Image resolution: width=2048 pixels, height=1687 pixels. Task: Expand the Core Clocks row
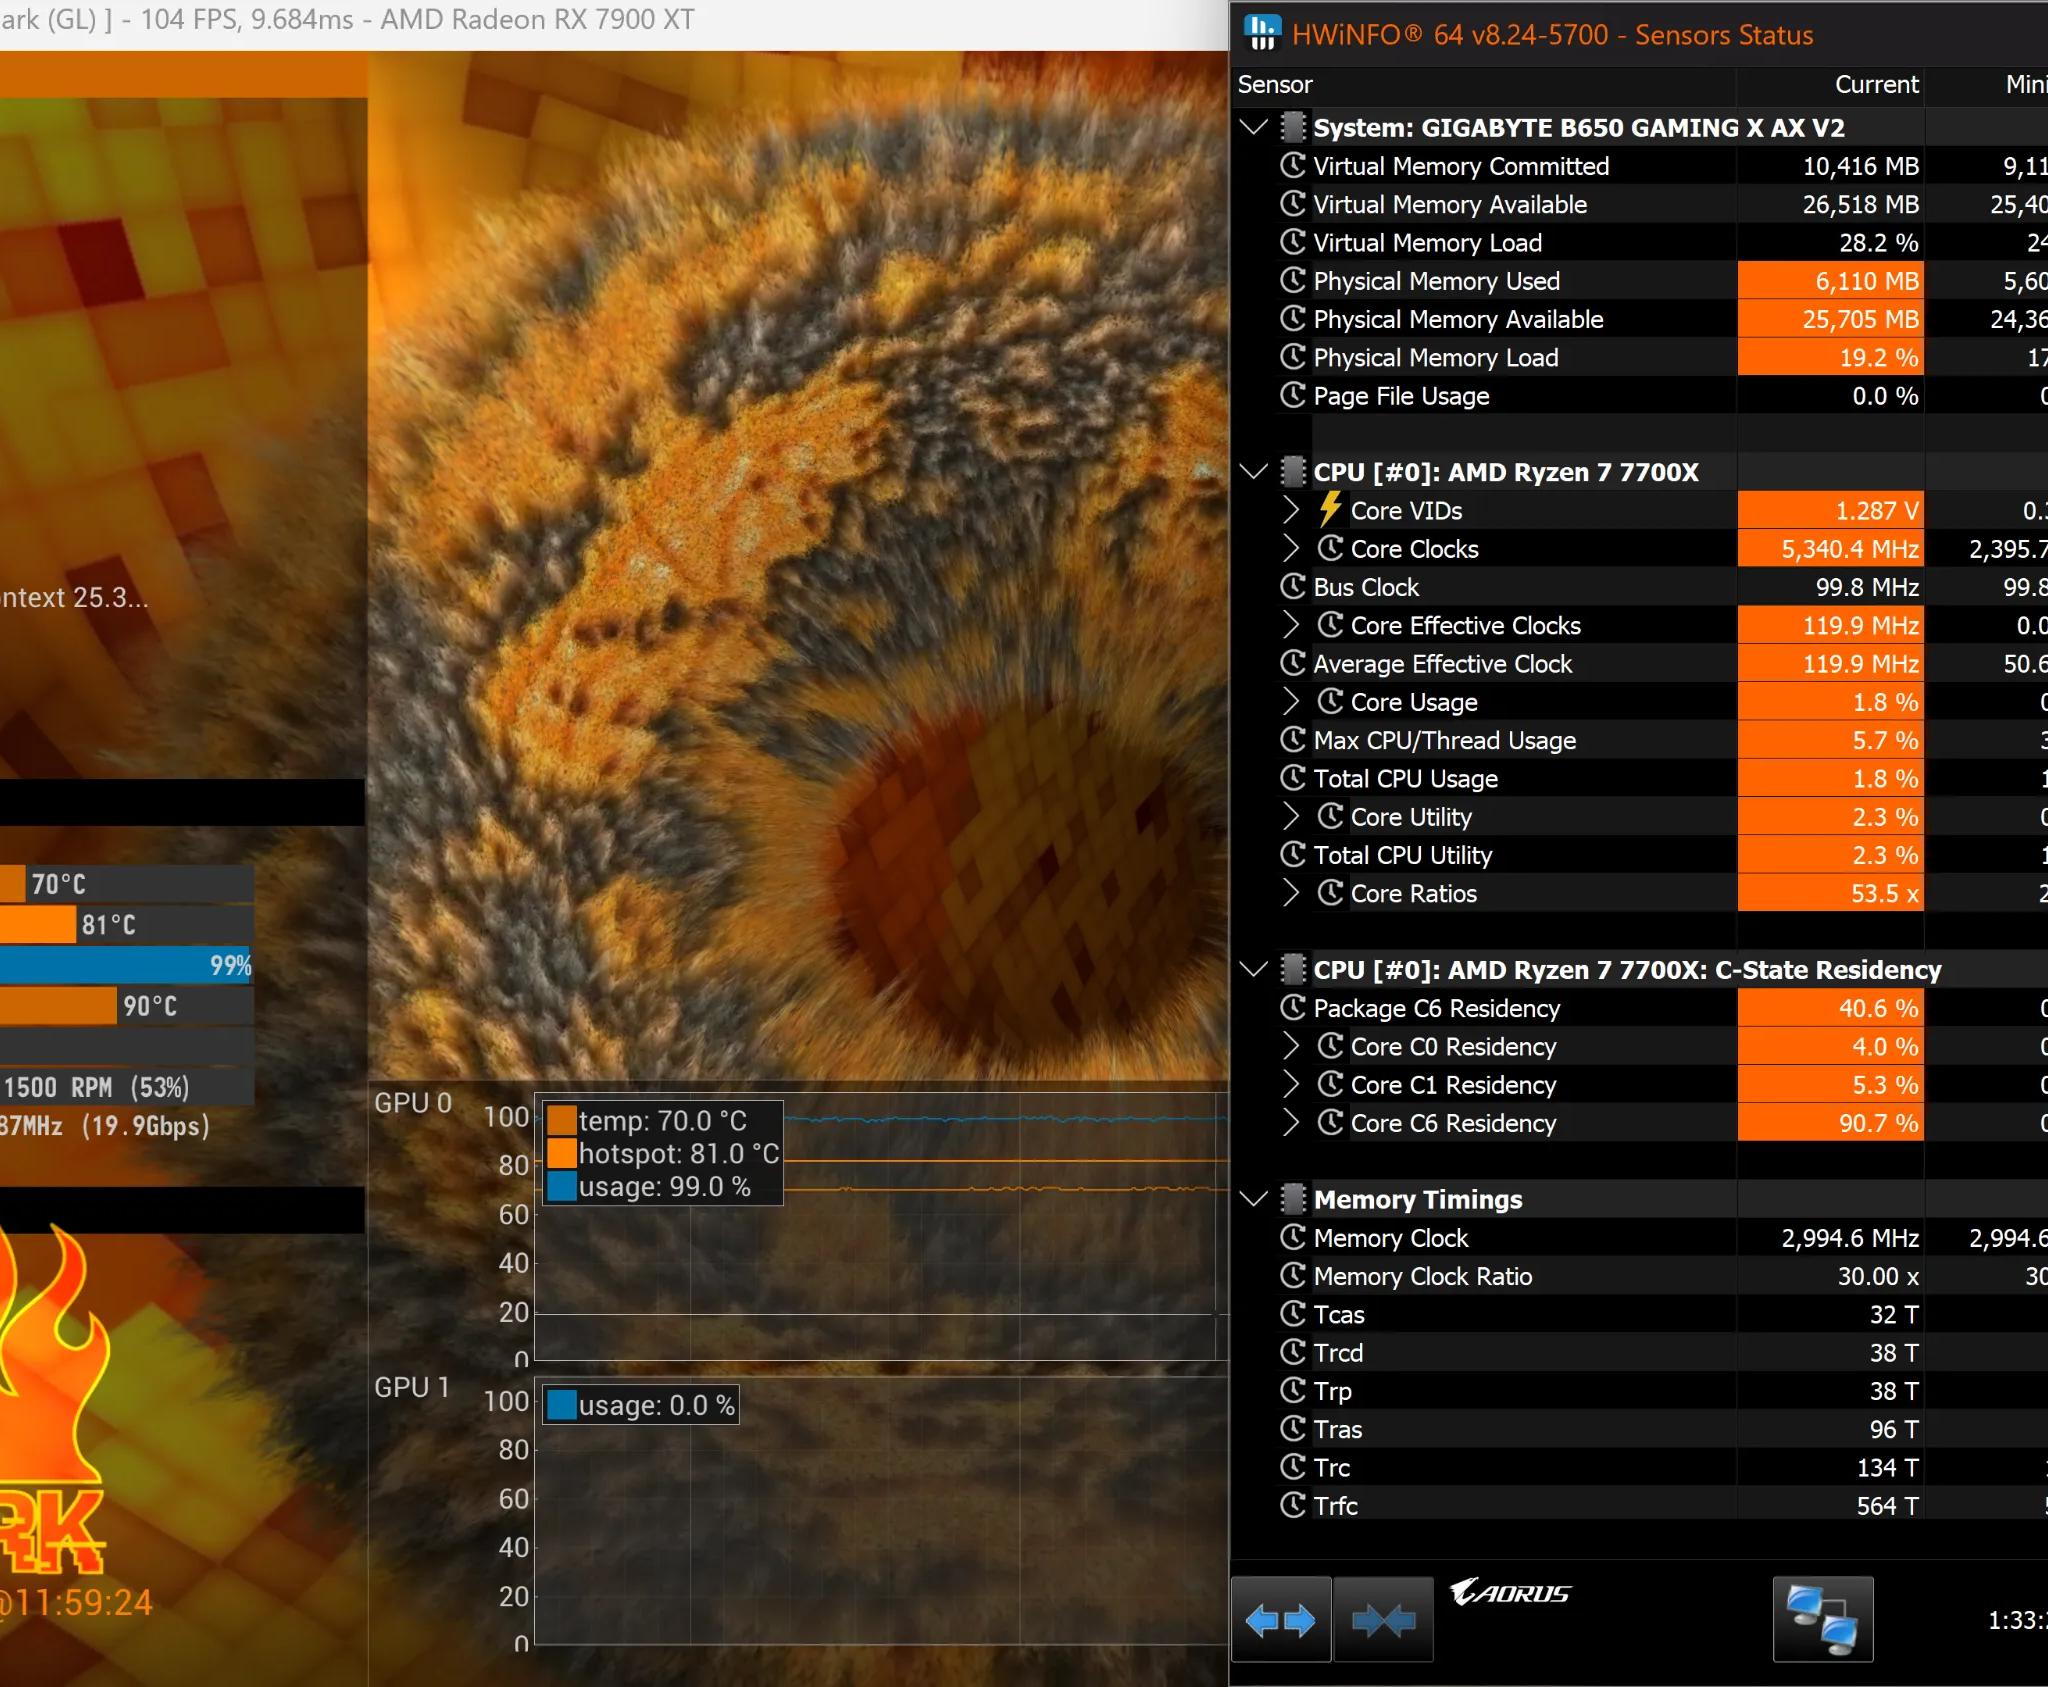(1291, 549)
